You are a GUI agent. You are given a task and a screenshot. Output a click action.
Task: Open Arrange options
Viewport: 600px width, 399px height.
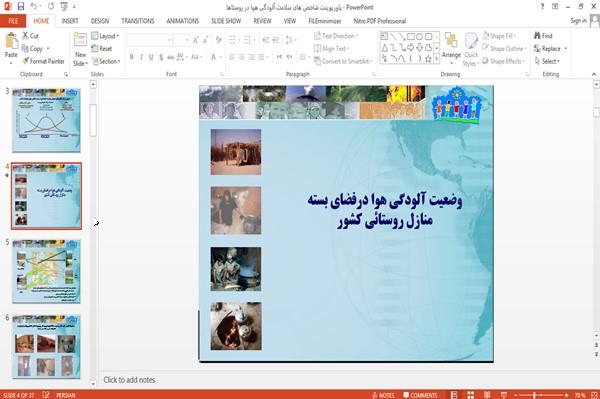pos(451,48)
